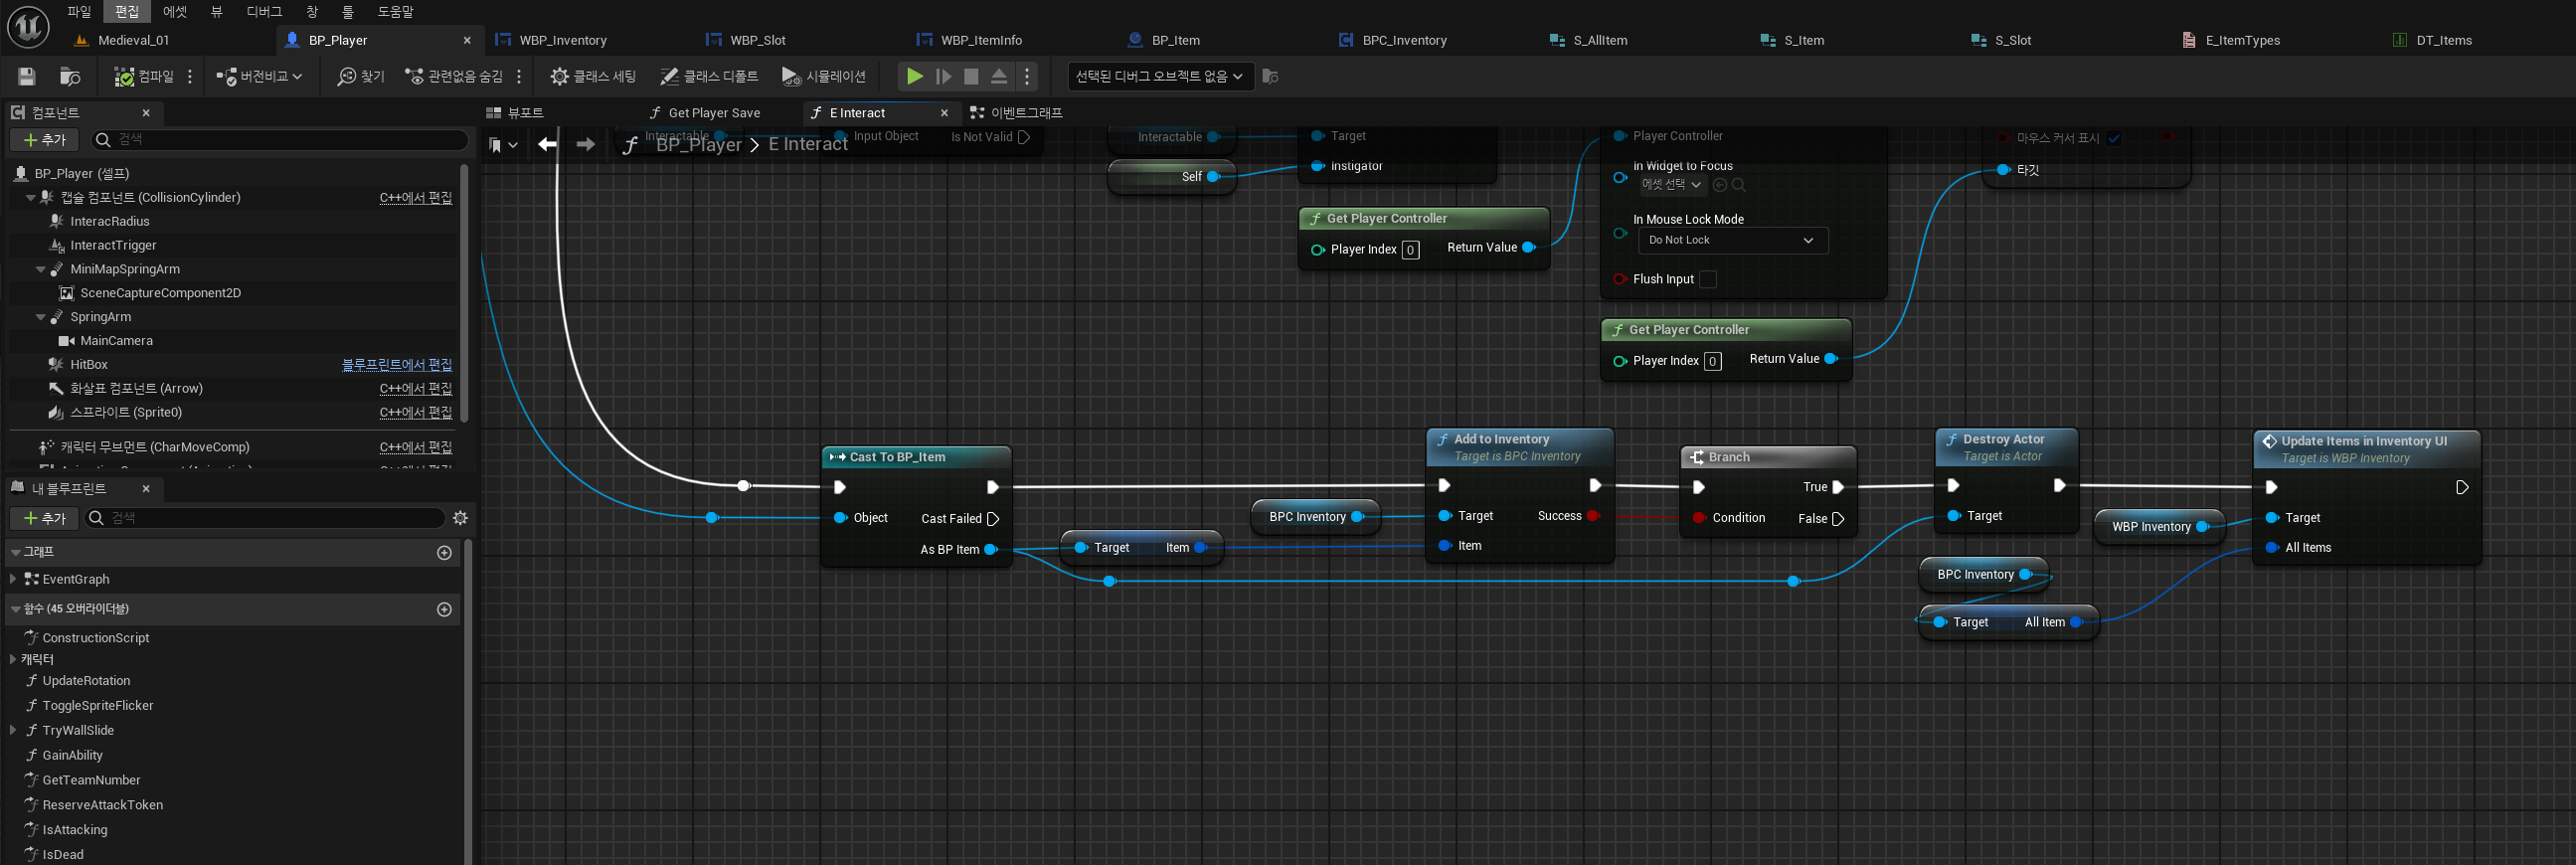Save the blueprint with the floppy disk icon
The width and height of the screenshot is (2576, 865).
27,77
